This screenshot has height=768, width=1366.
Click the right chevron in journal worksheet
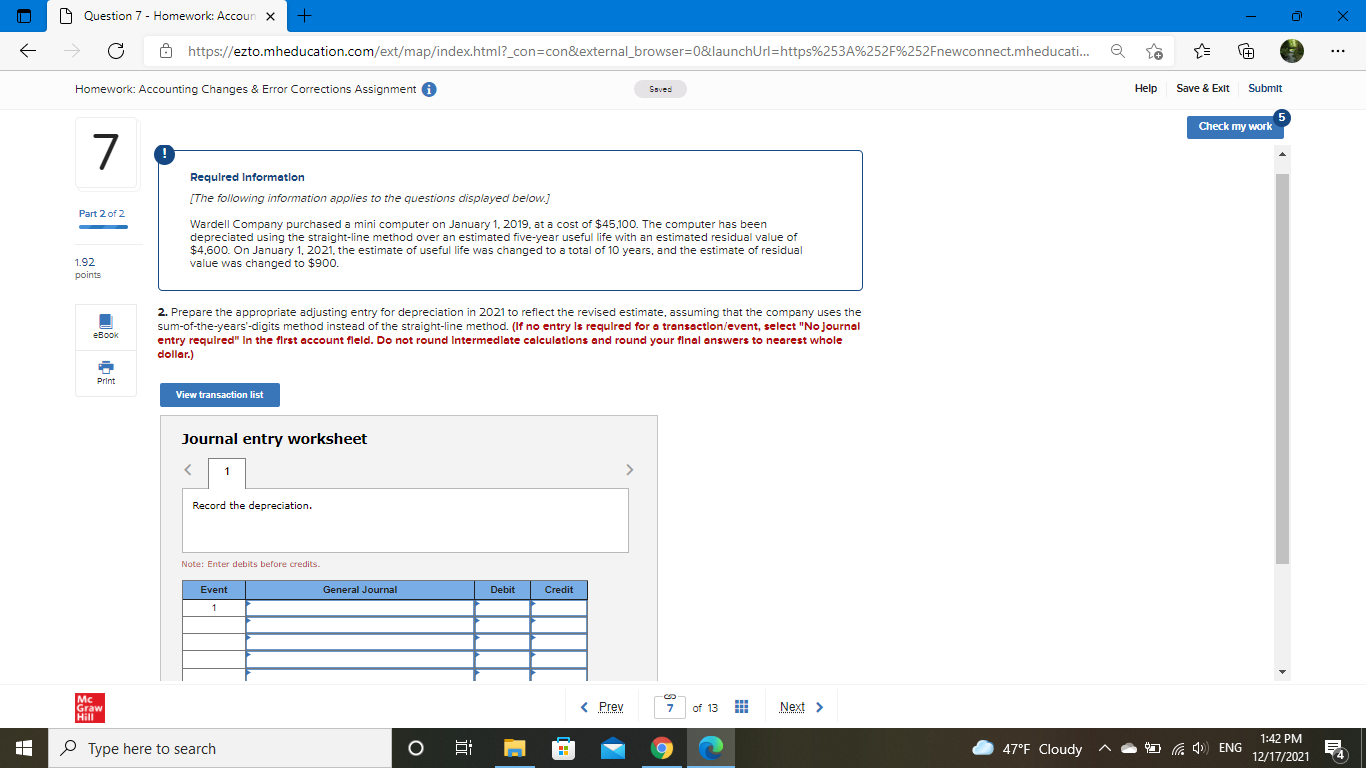pos(630,469)
